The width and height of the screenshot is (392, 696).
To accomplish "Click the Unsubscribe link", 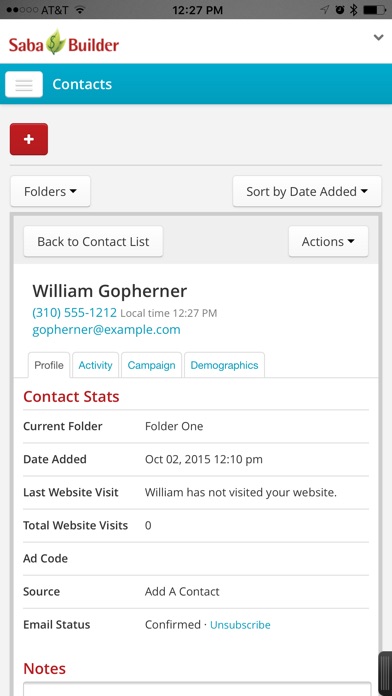I will [240, 625].
